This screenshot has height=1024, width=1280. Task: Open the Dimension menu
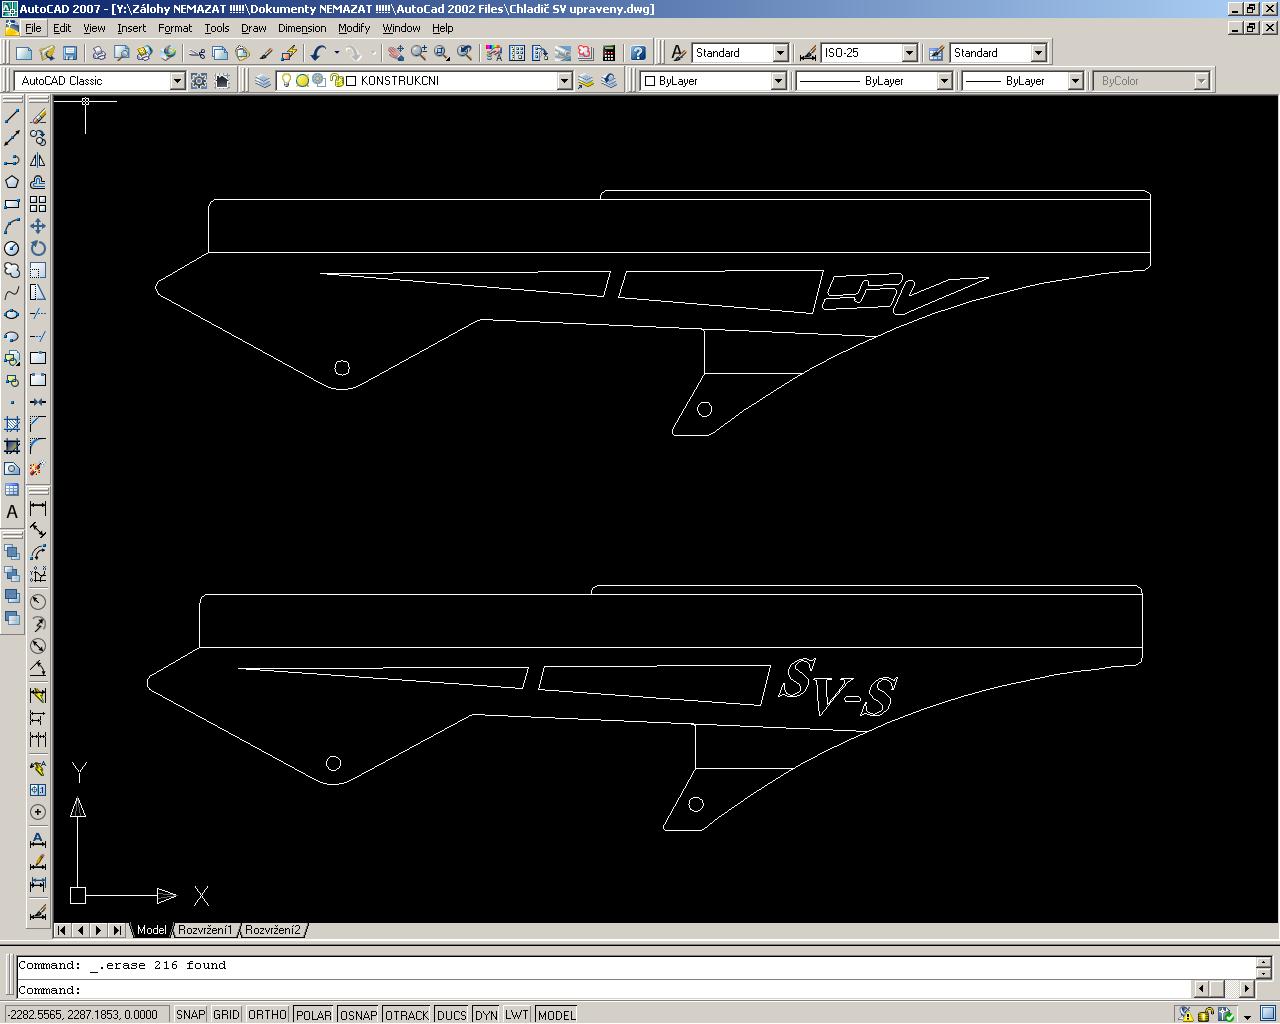(302, 28)
